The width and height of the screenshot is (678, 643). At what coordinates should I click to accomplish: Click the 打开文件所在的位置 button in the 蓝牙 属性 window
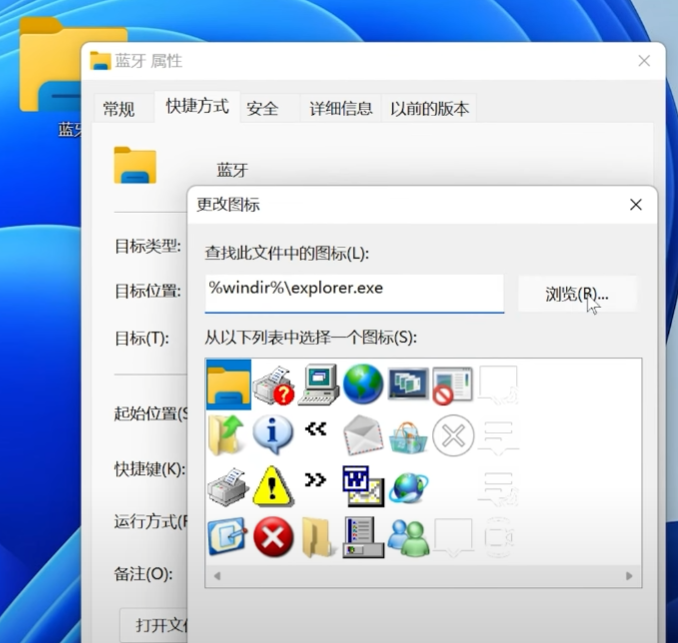tap(155, 625)
